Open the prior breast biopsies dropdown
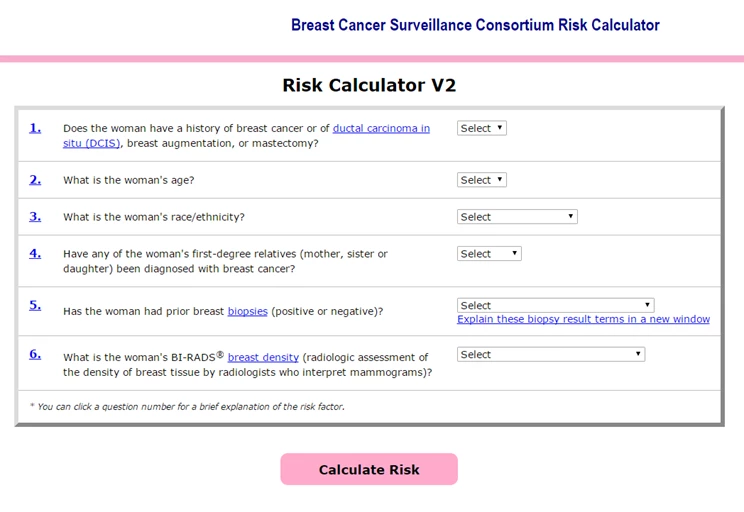 tap(555, 305)
